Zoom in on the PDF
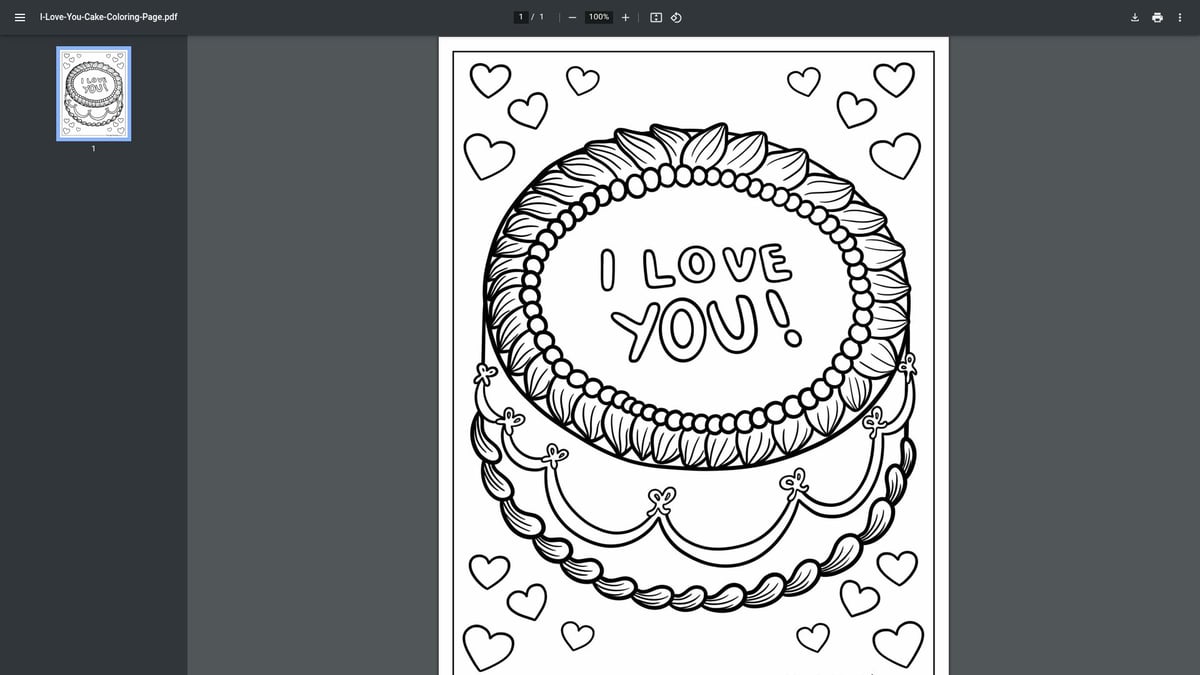 [x=625, y=17]
